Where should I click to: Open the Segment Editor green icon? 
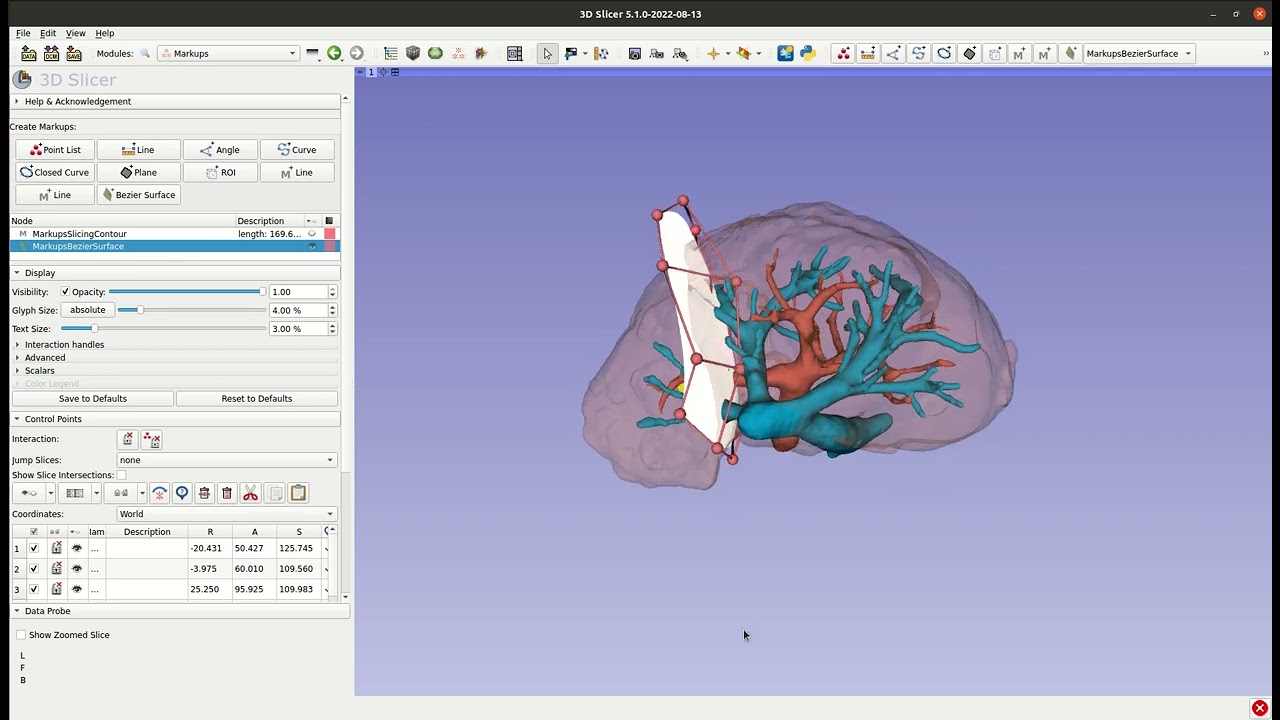click(435, 53)
